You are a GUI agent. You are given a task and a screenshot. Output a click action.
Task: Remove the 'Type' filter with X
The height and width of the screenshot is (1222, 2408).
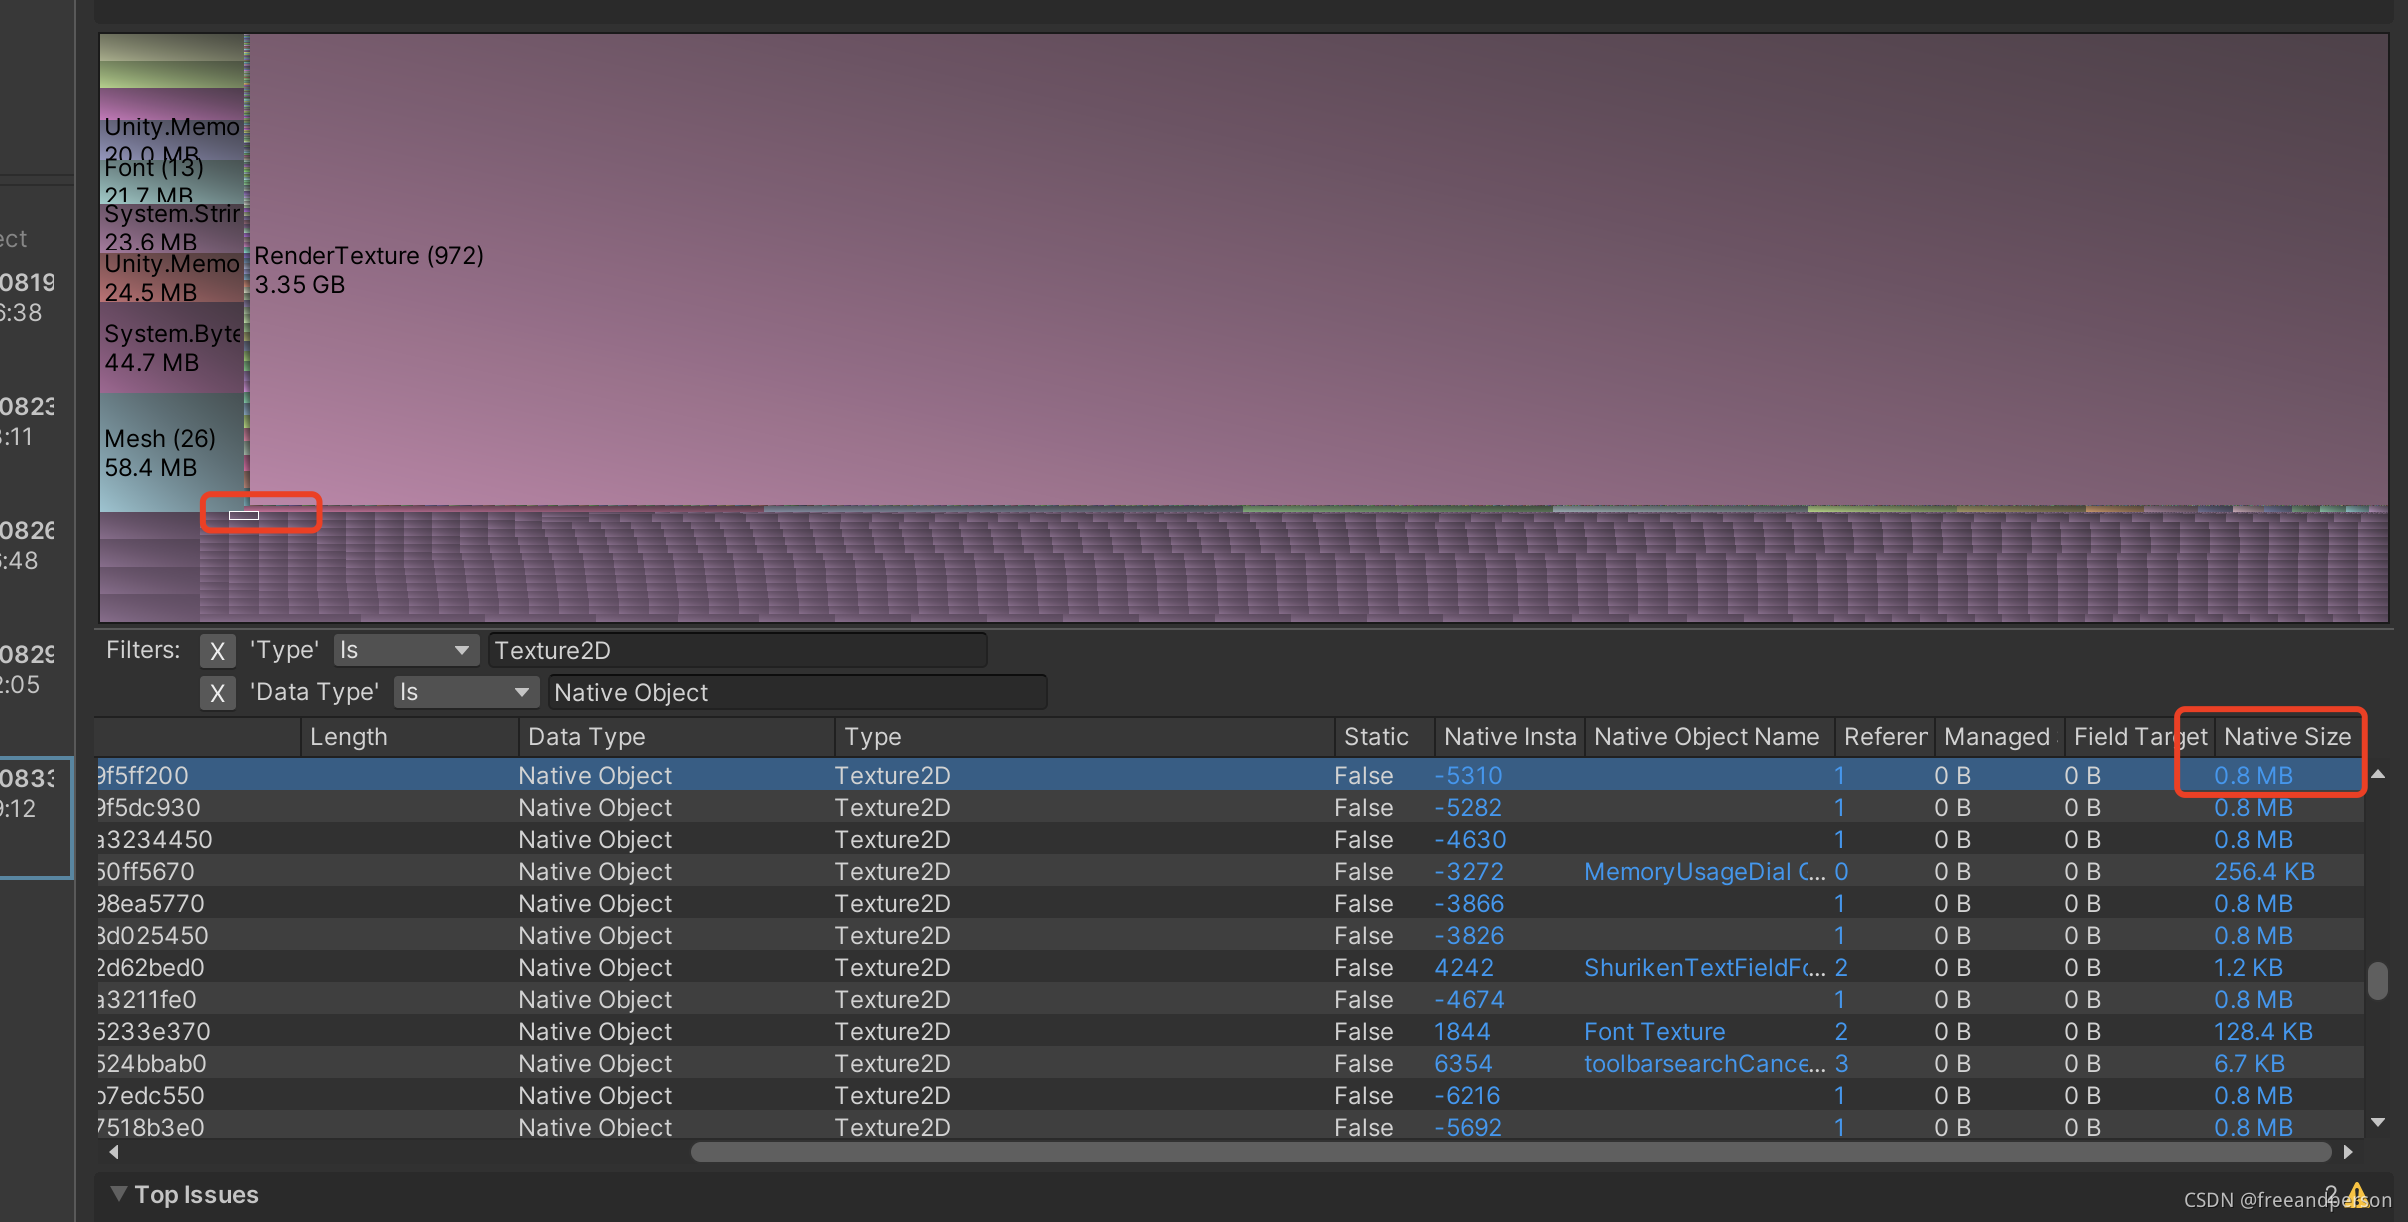coord(217,651)
